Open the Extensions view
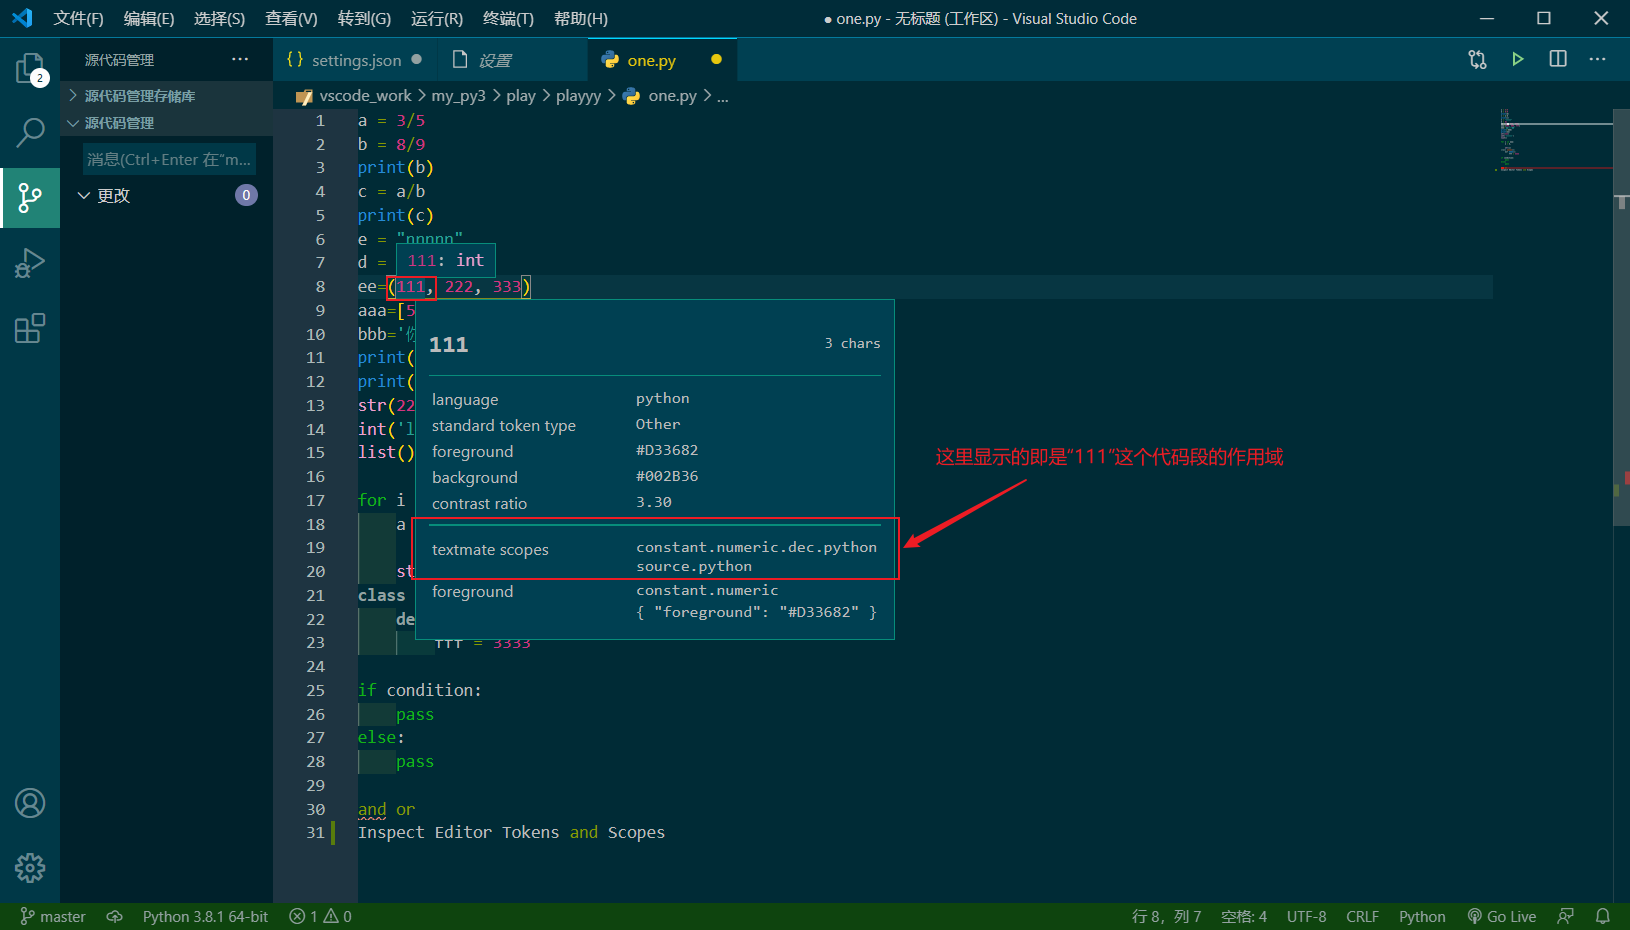This screenshot has height=930, width=1630. tap(30, 328)
